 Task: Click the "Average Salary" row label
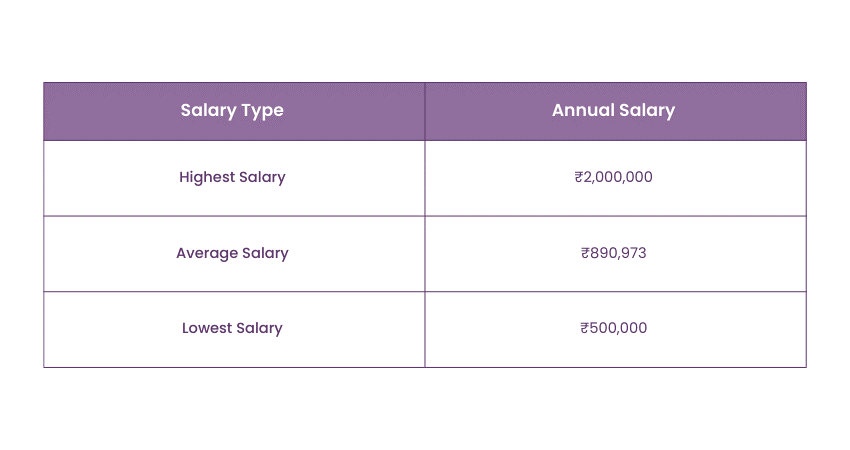coord(232,253)
